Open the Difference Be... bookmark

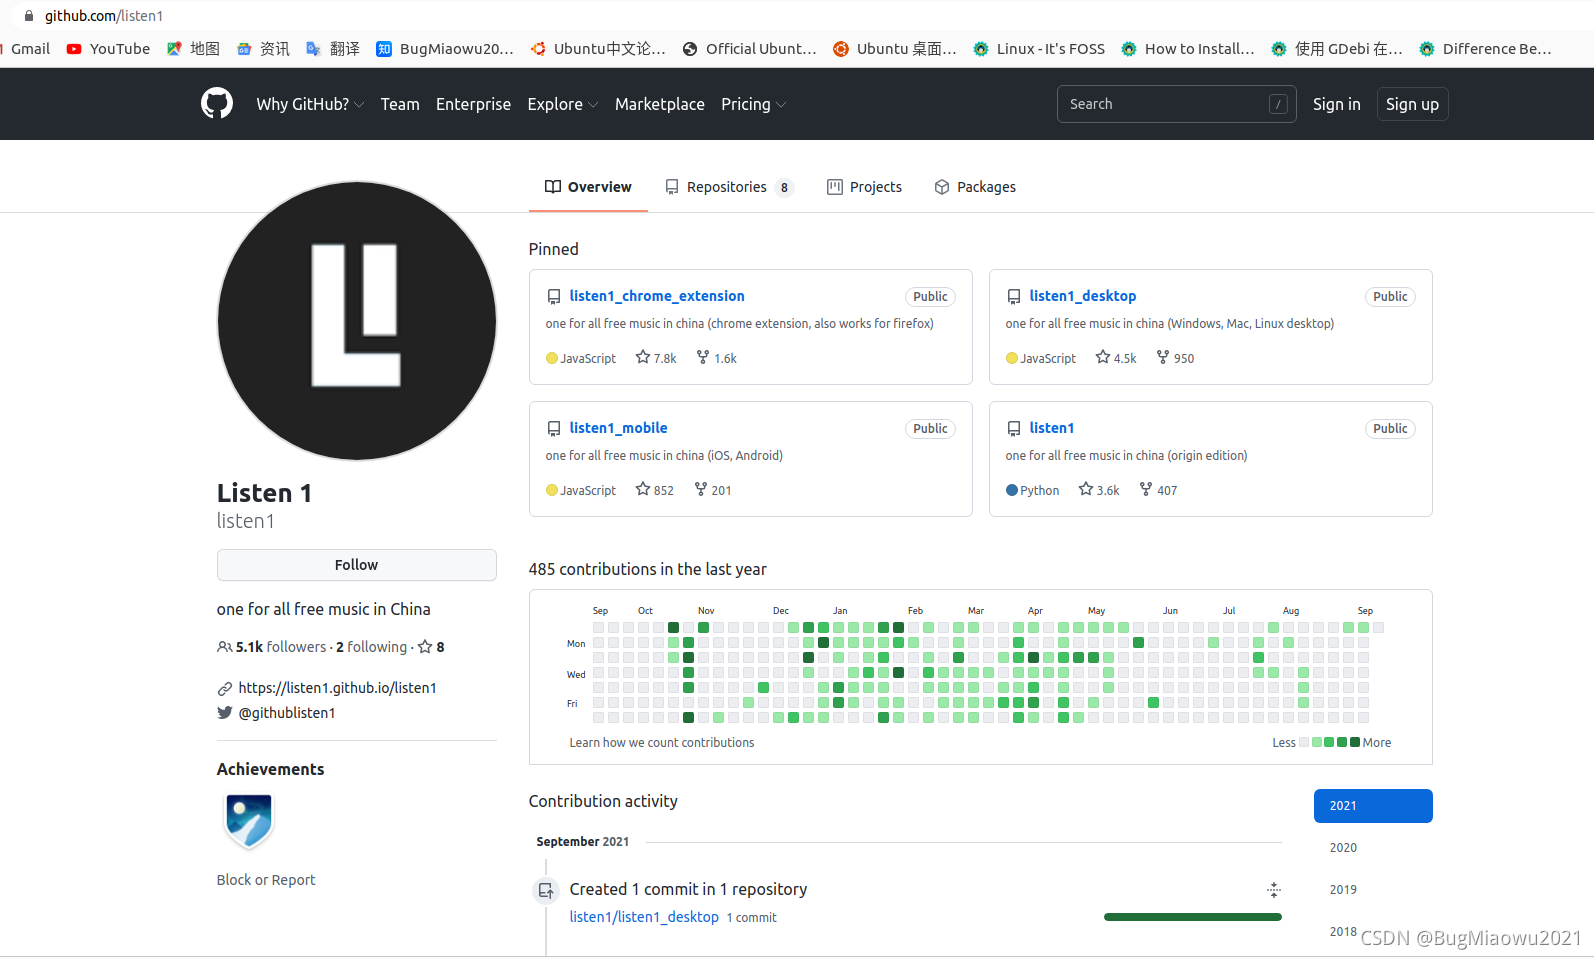1486,48
